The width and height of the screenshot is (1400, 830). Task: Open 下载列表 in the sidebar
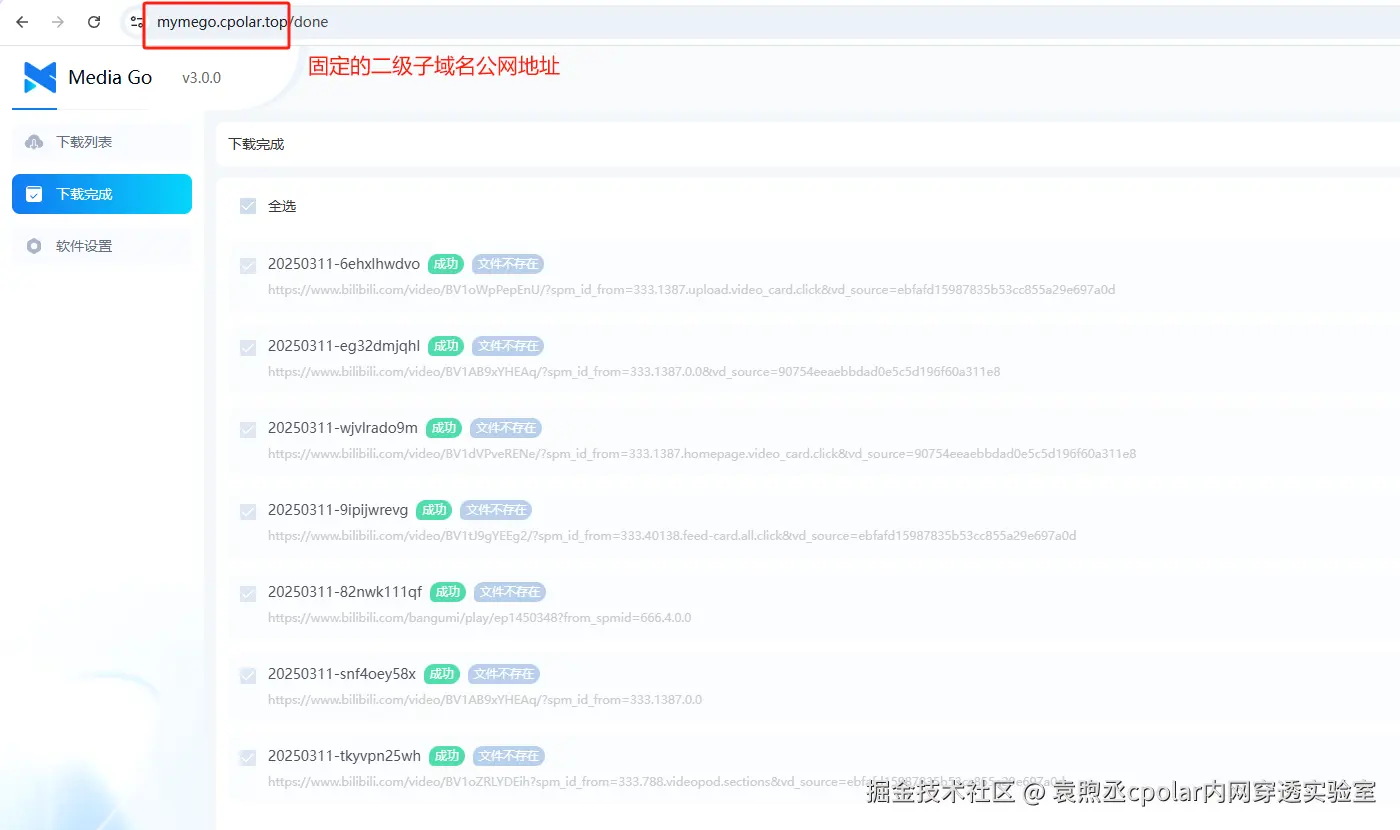point(102,142)
